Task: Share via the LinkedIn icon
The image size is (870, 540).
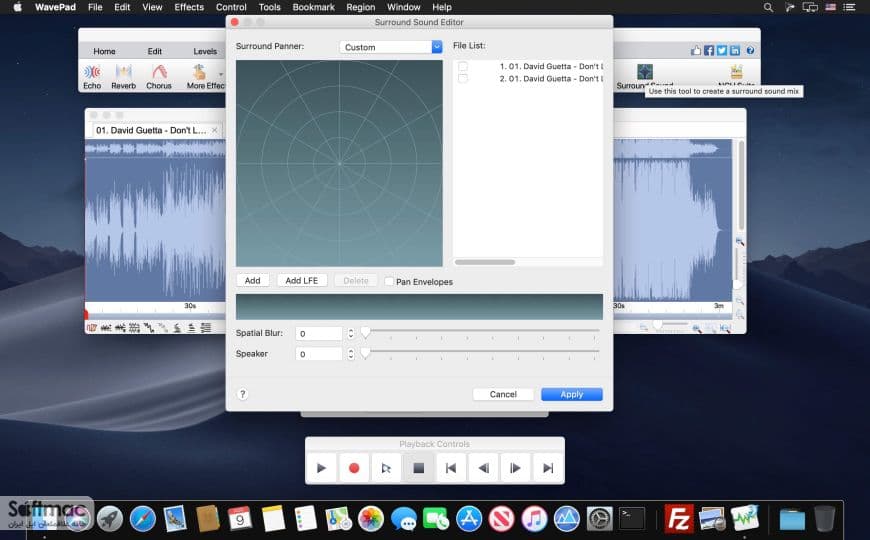Action: point(735,51)
